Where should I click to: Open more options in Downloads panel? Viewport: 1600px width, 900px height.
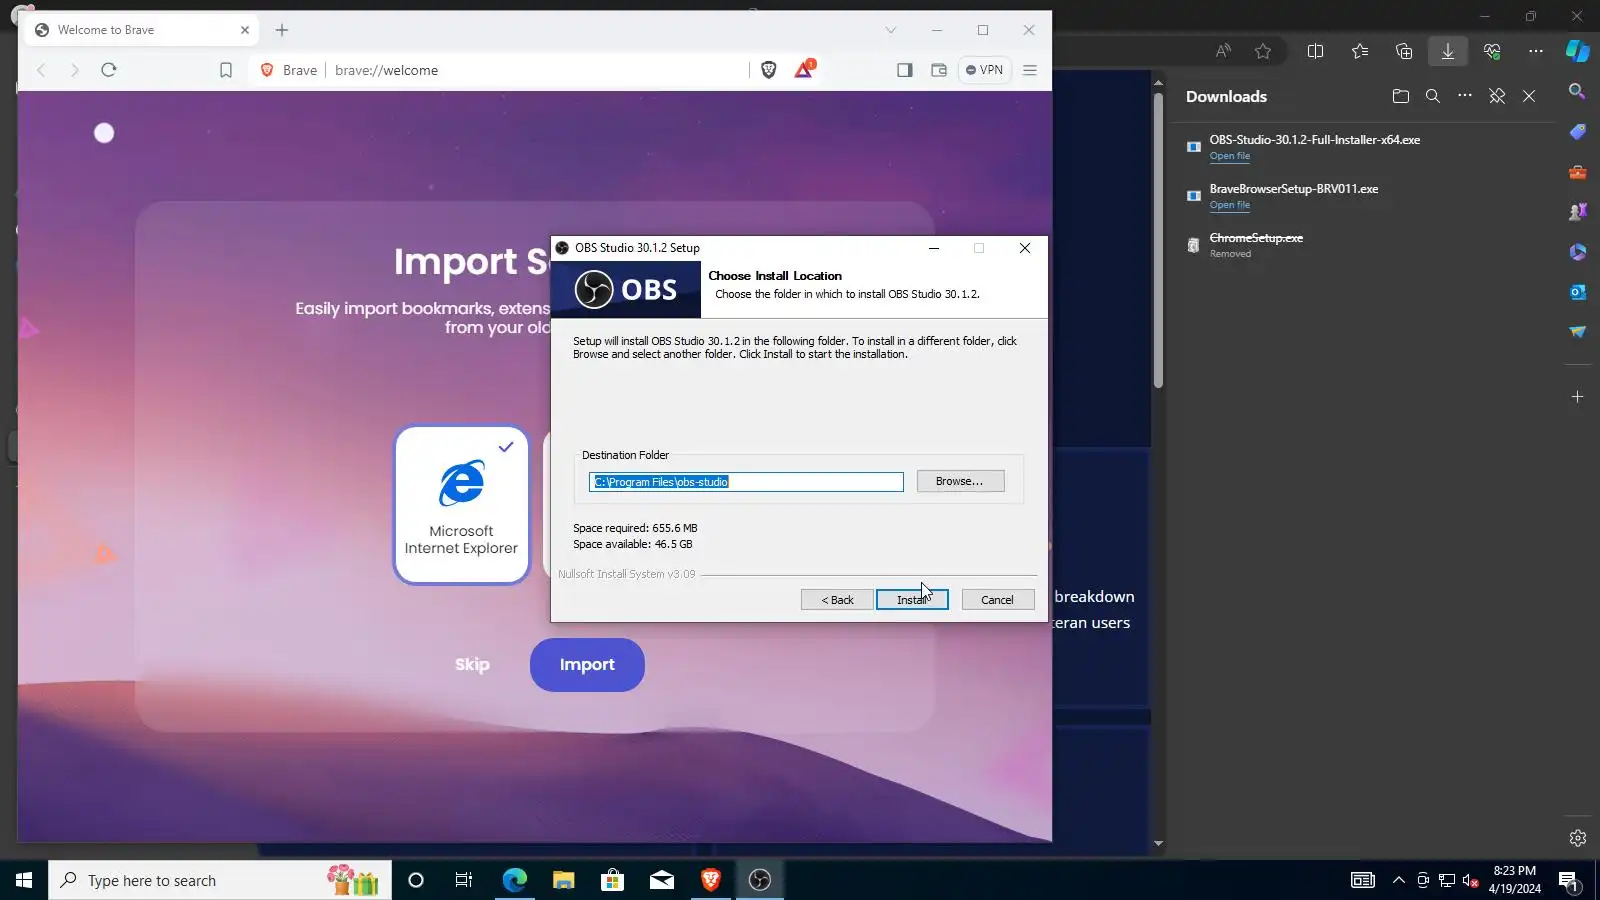(x=1465, y=96)
